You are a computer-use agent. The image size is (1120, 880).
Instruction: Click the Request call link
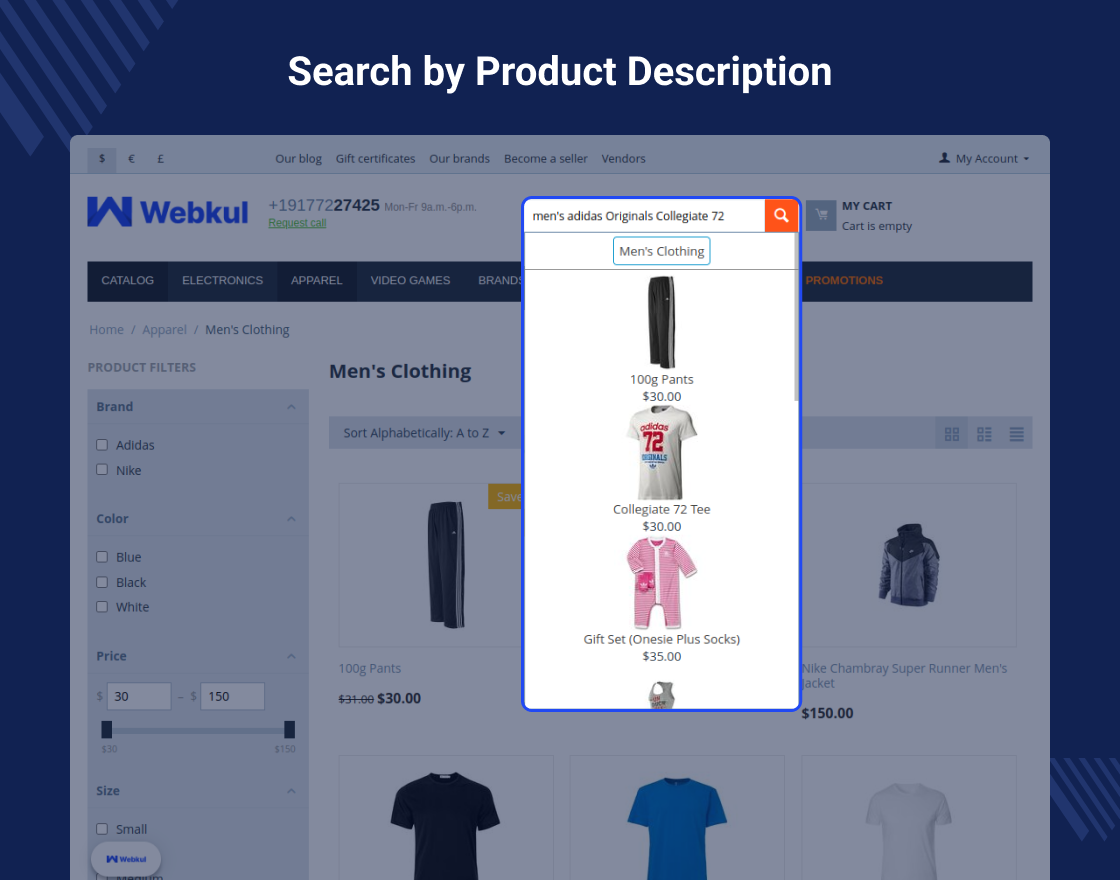(297, 223)
